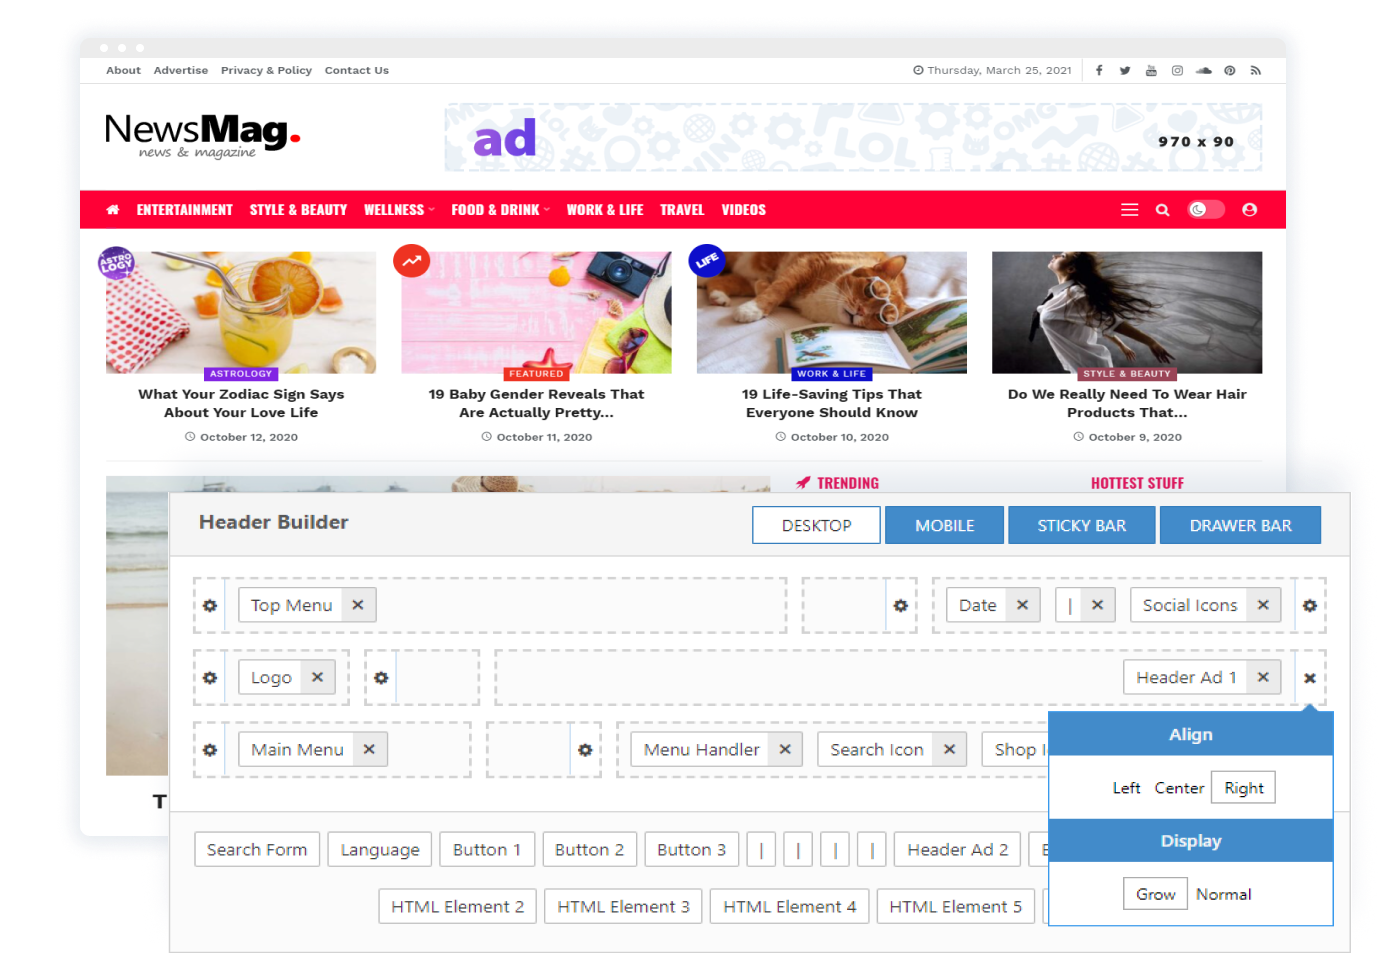Click the Search Form element button

[x=257, y=850]
